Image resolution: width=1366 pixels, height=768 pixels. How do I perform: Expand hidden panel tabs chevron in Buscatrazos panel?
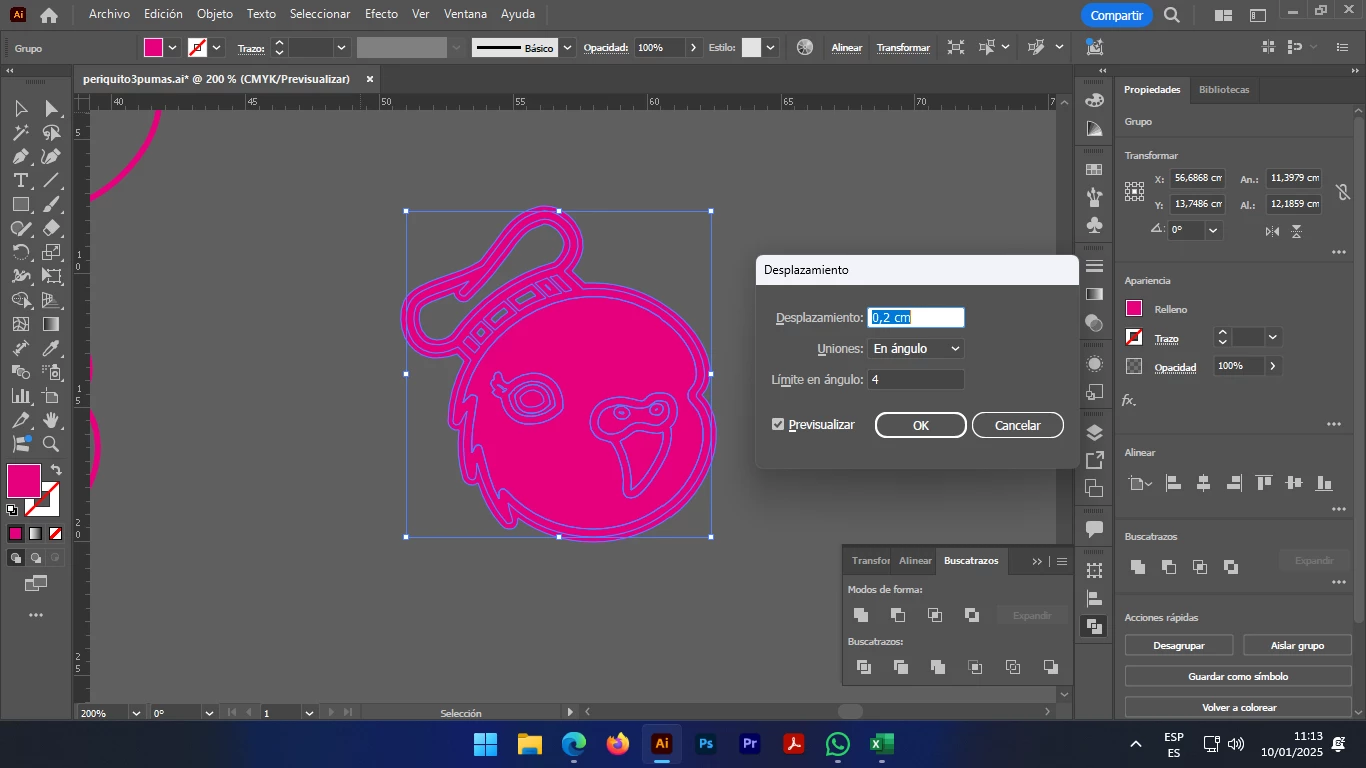[1037, 561]
